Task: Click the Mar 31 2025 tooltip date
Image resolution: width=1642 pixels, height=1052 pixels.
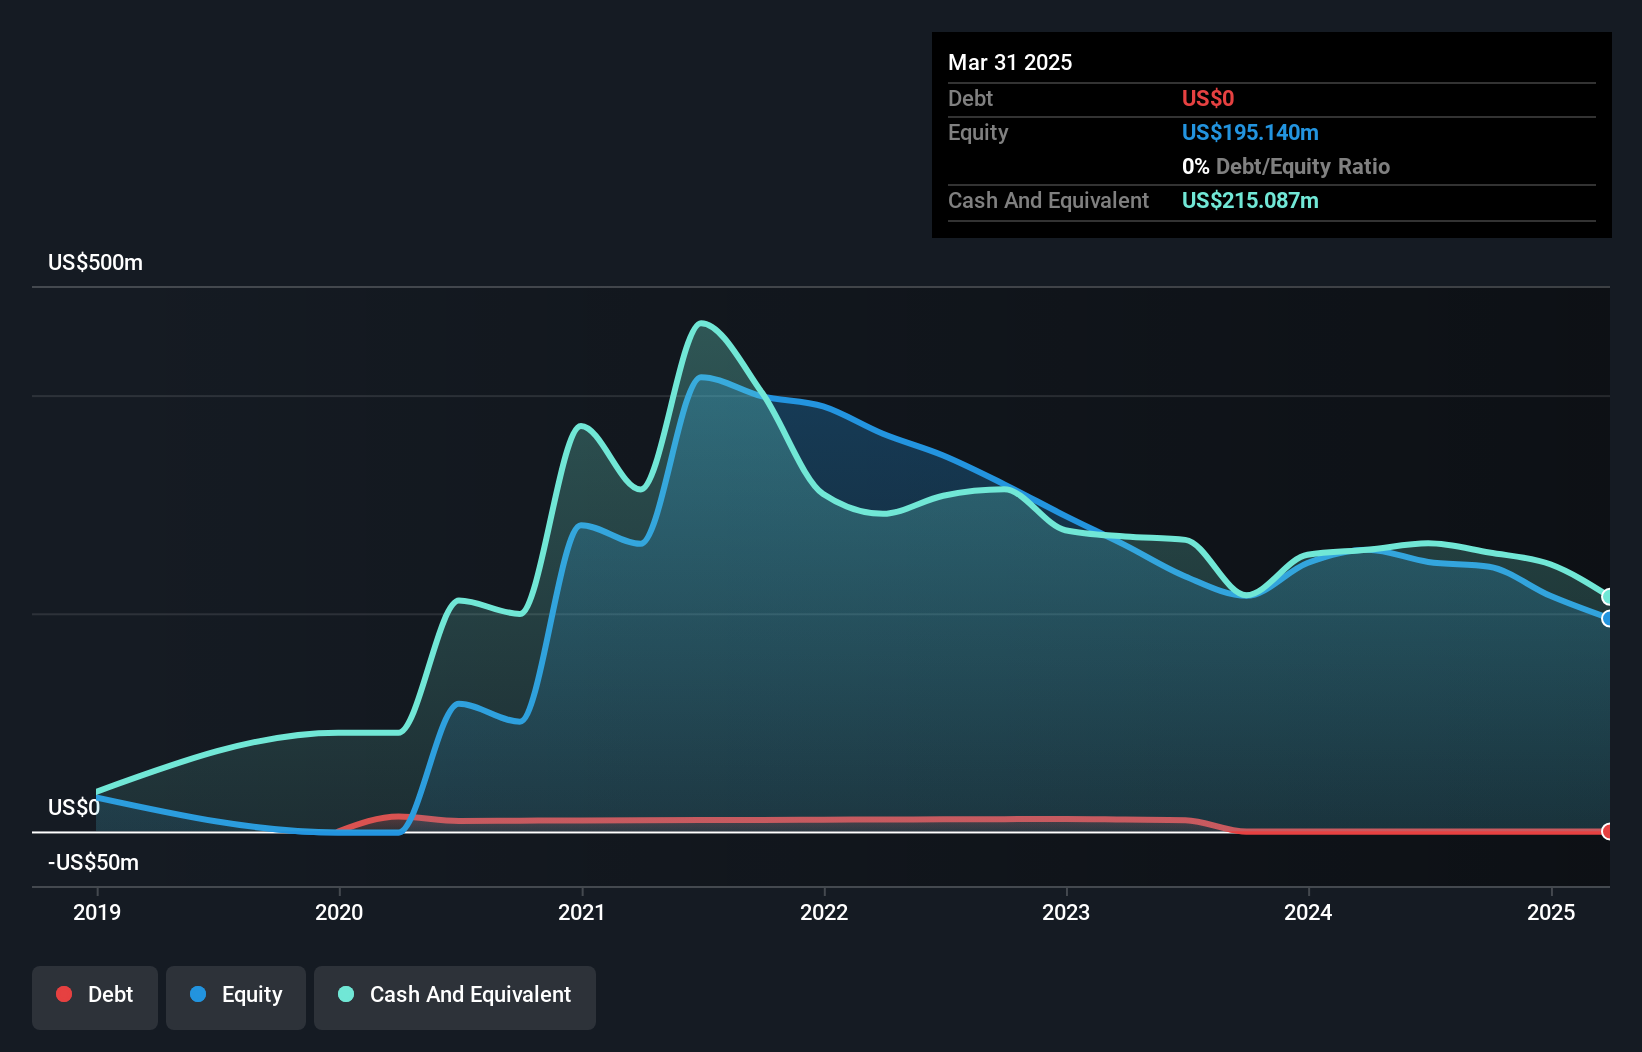Action: point(1010,62)
